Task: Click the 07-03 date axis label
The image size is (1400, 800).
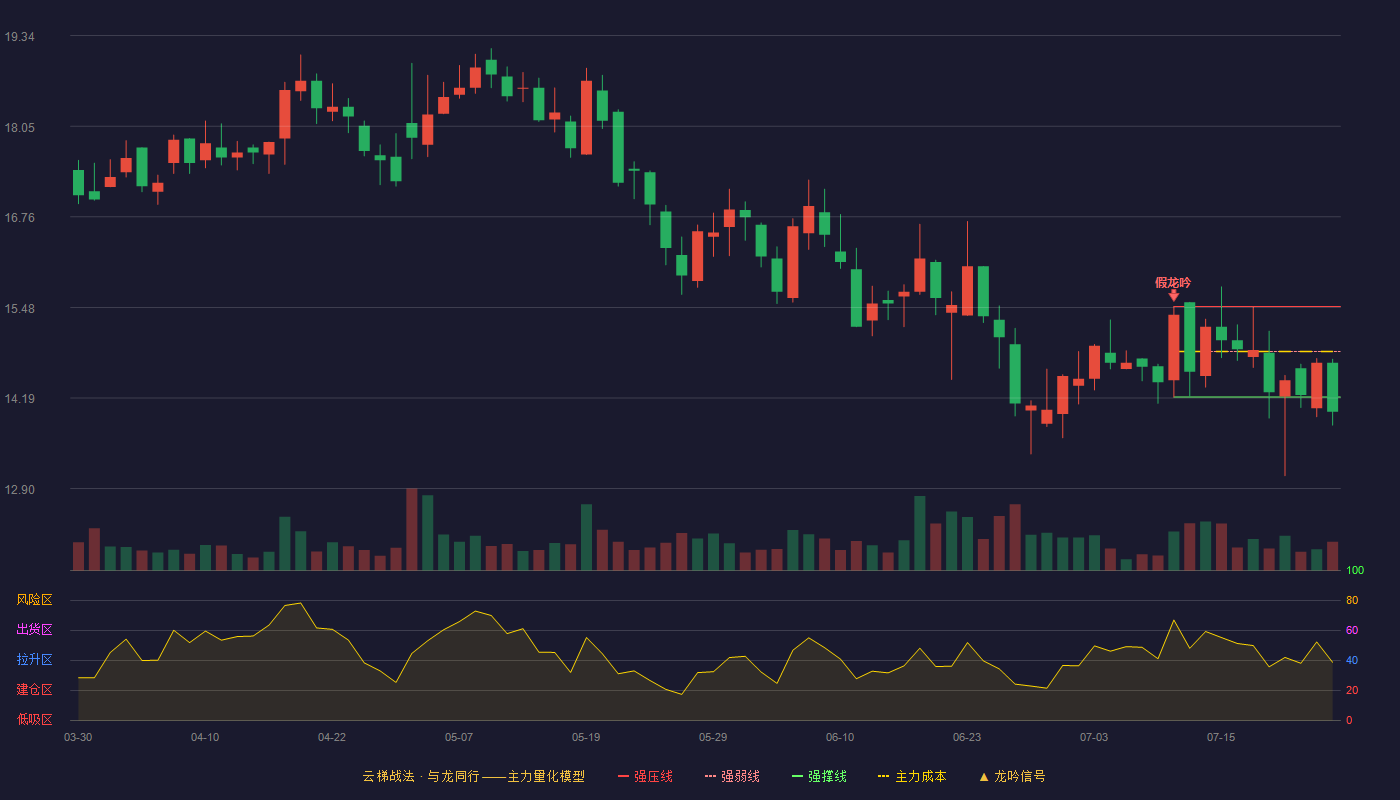Action: point(1094,737)
